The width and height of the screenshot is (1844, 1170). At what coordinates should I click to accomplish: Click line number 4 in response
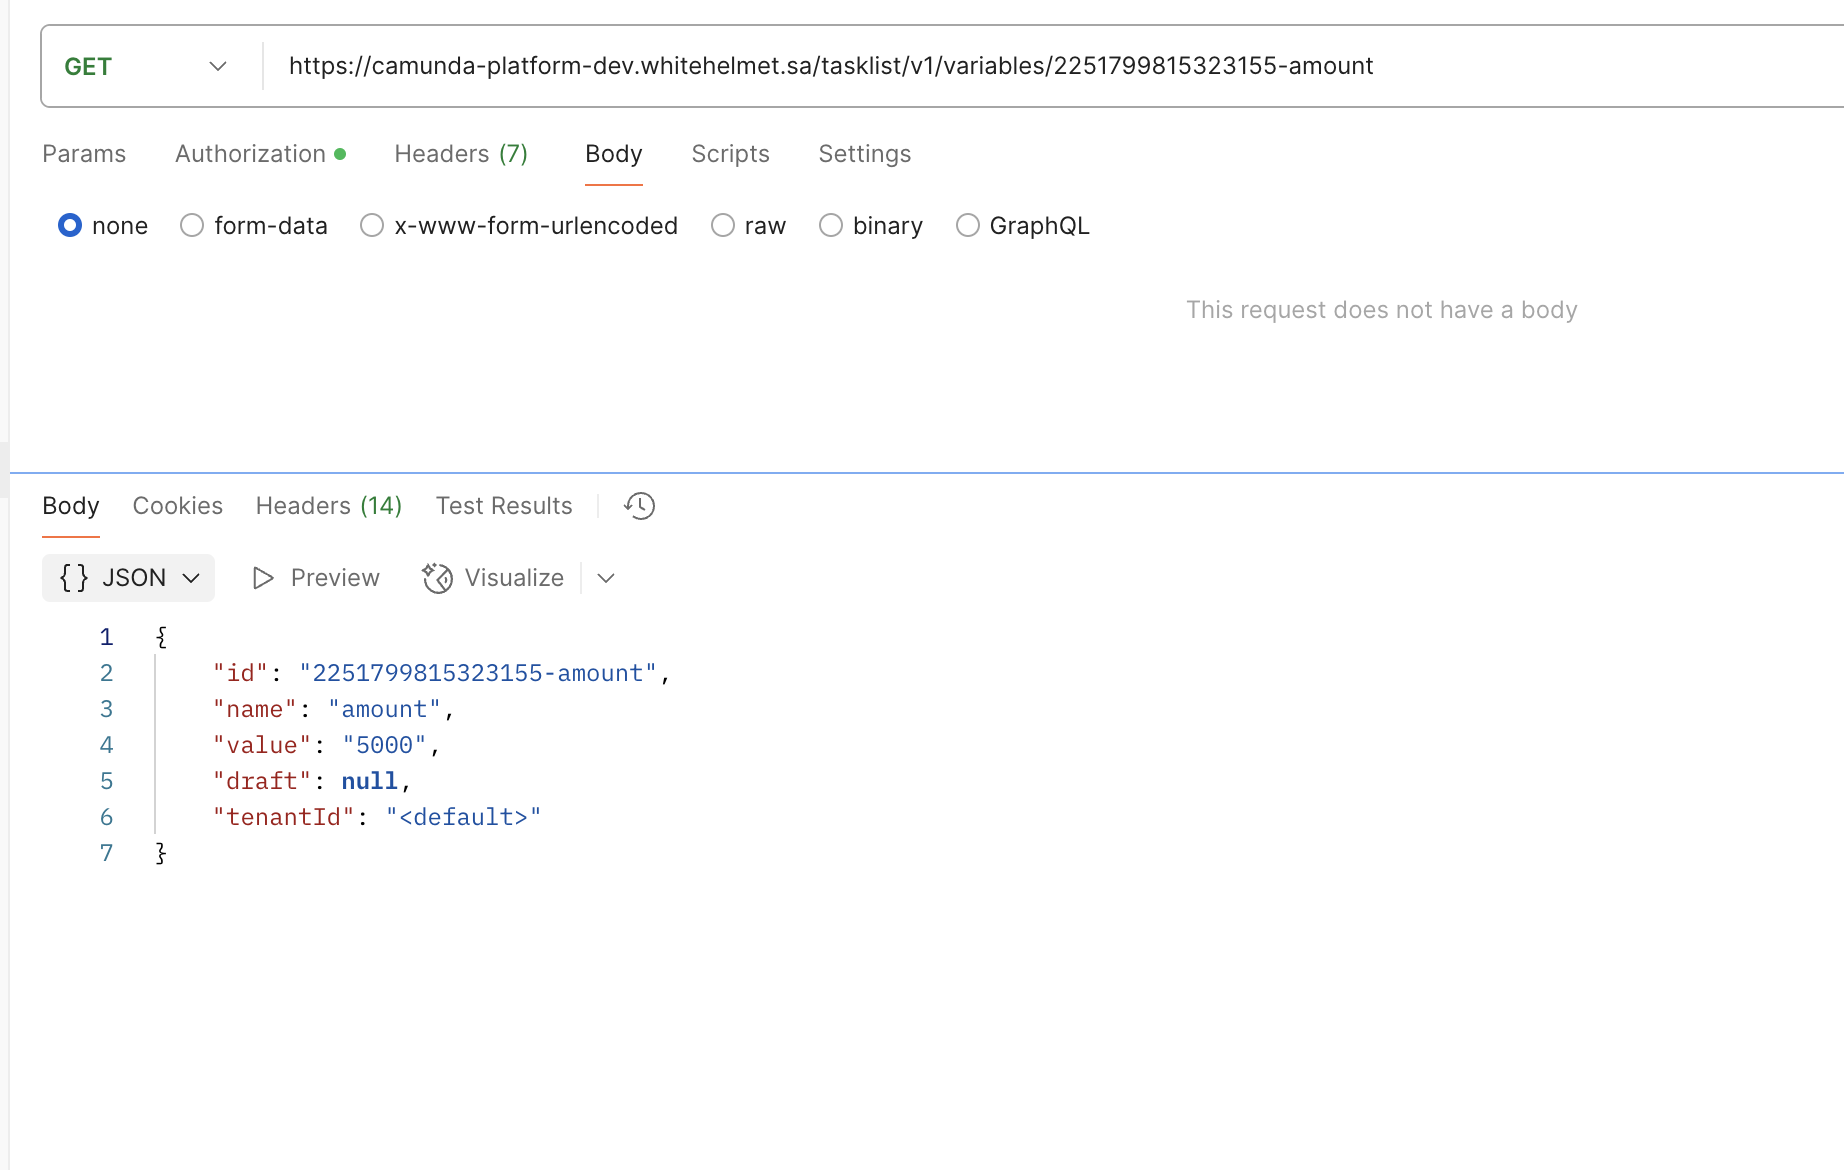pyautogui.click(x=107, y=745)
